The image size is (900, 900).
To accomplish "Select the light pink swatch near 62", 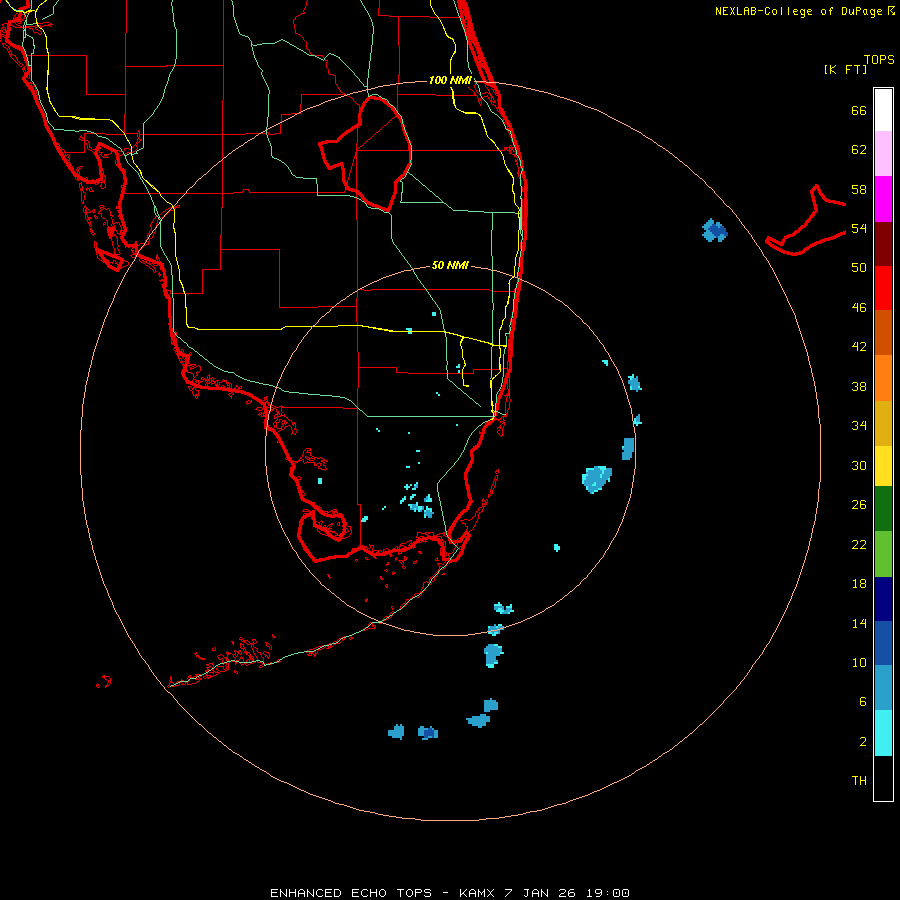I will (x=883, y=154).
